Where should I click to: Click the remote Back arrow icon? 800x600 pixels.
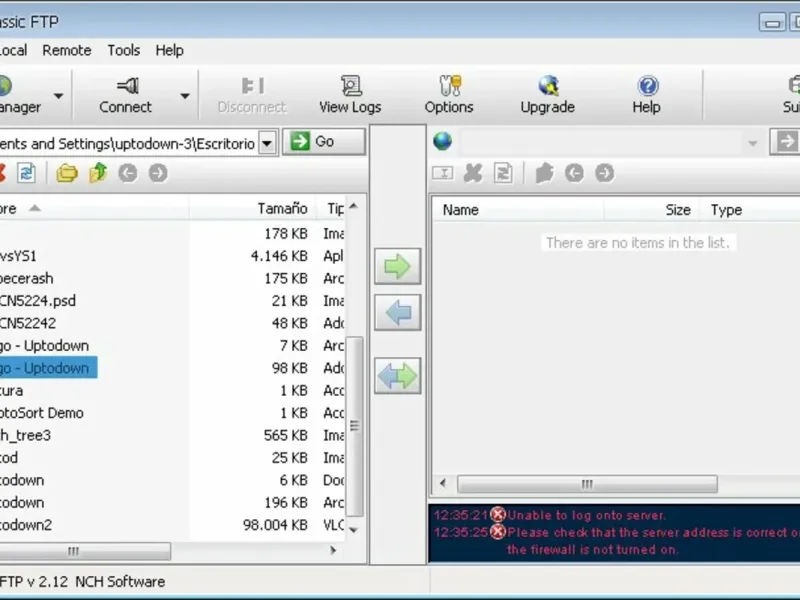574,173
